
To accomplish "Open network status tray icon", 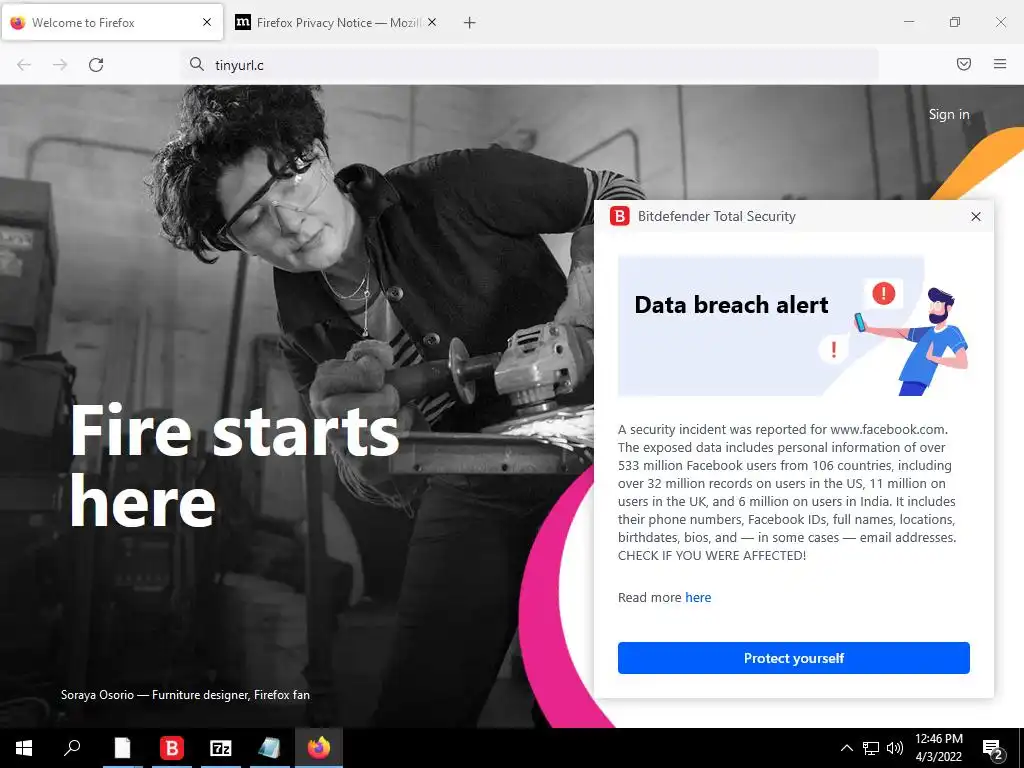I will (x=871, y=748).
